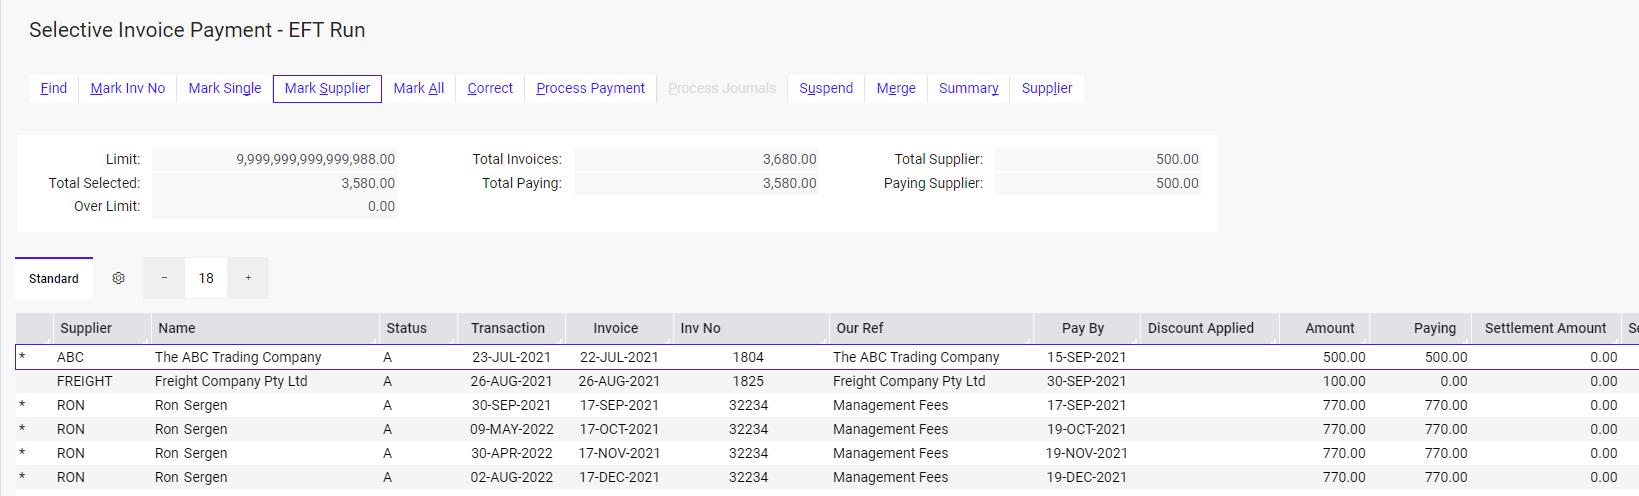Open the grid settings gear icon
Viewport: 1639px width, 496px height.
(118, 278)
